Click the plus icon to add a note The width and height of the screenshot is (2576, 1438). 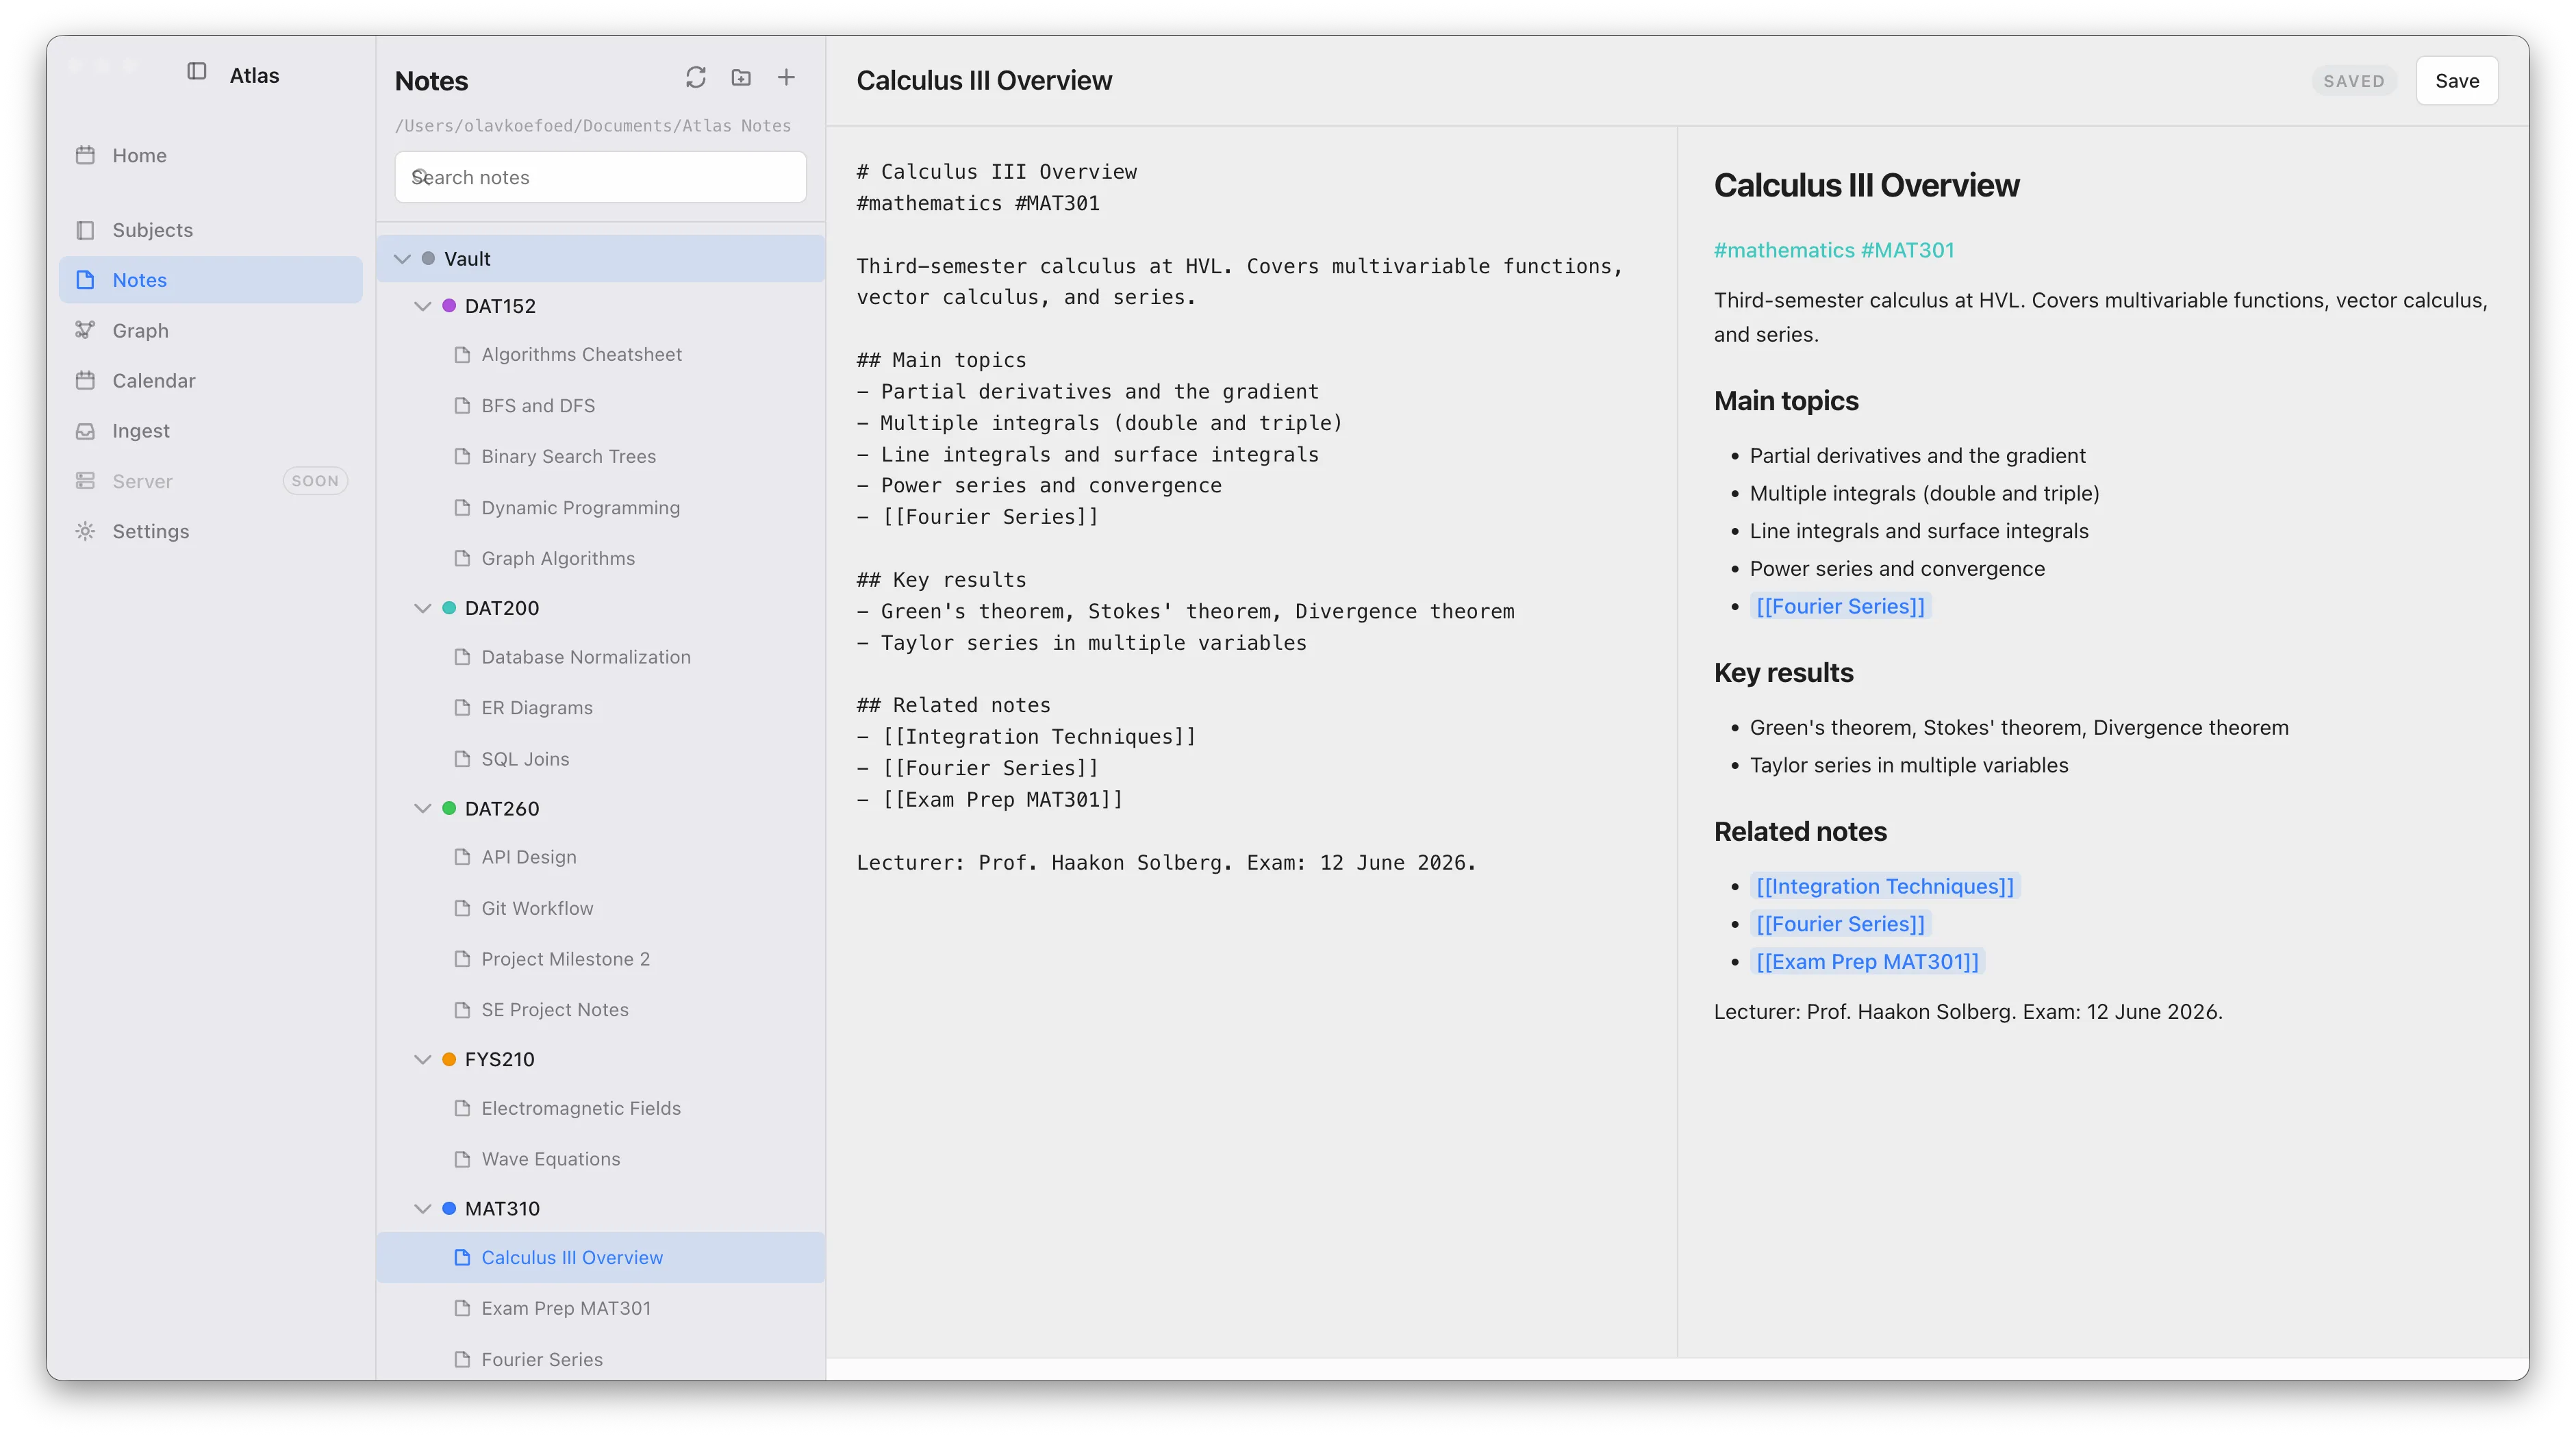click(786, 78)
